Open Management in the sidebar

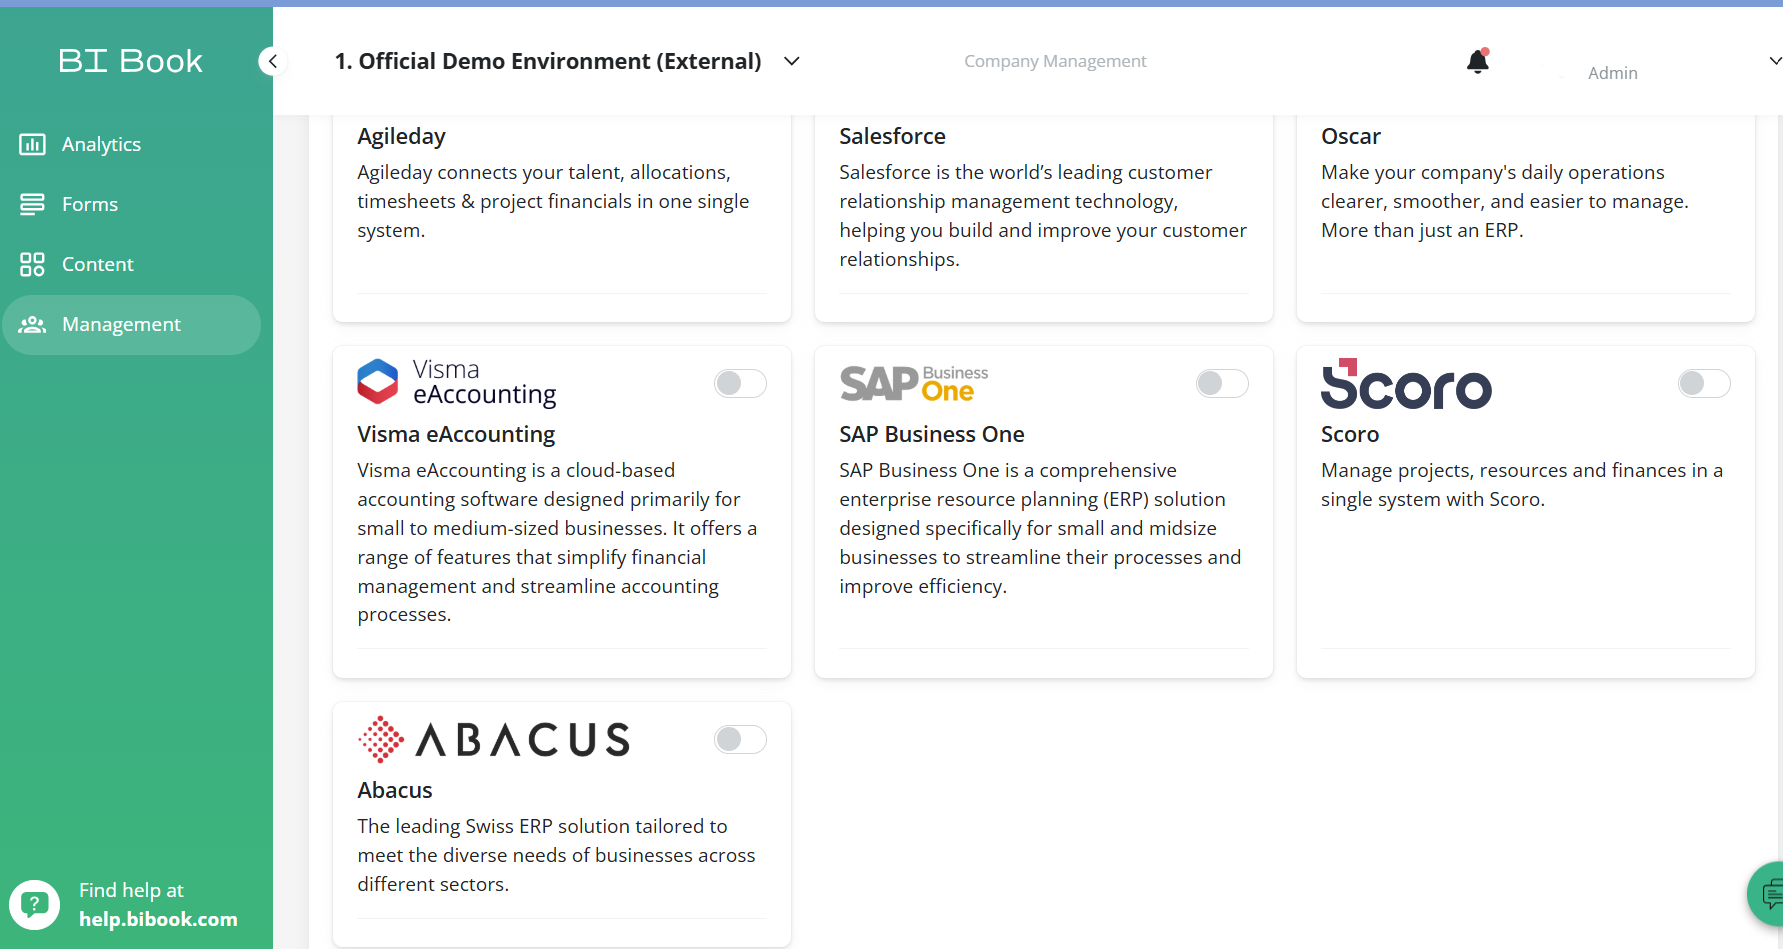(131, 324)
